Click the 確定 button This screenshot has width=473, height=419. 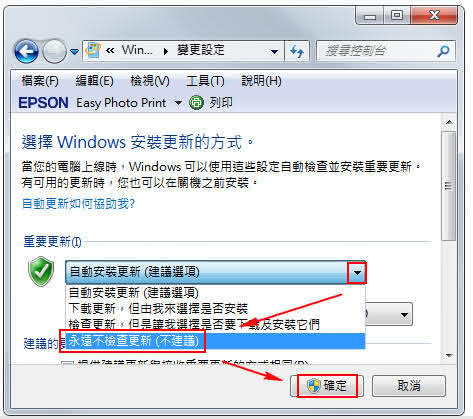[x=327, y=386]
